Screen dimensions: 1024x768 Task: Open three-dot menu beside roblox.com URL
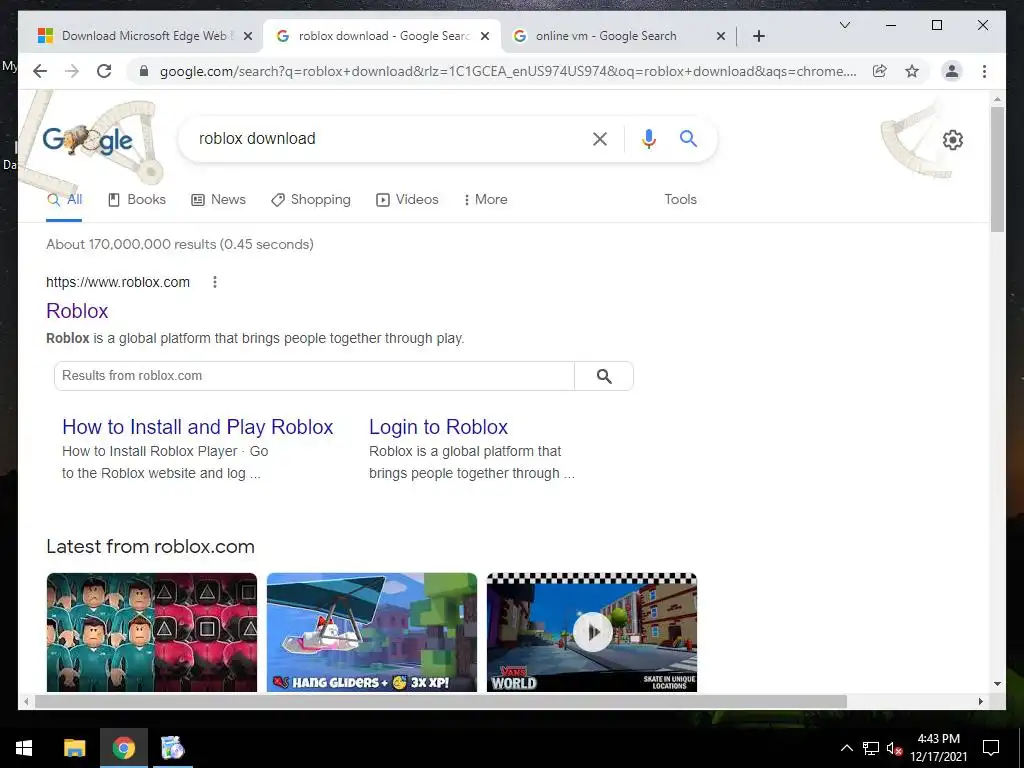click(215, 282)
